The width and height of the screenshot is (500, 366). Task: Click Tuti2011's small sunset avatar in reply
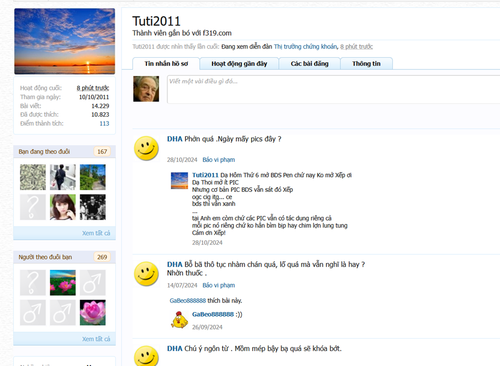[x=179, y=181]
